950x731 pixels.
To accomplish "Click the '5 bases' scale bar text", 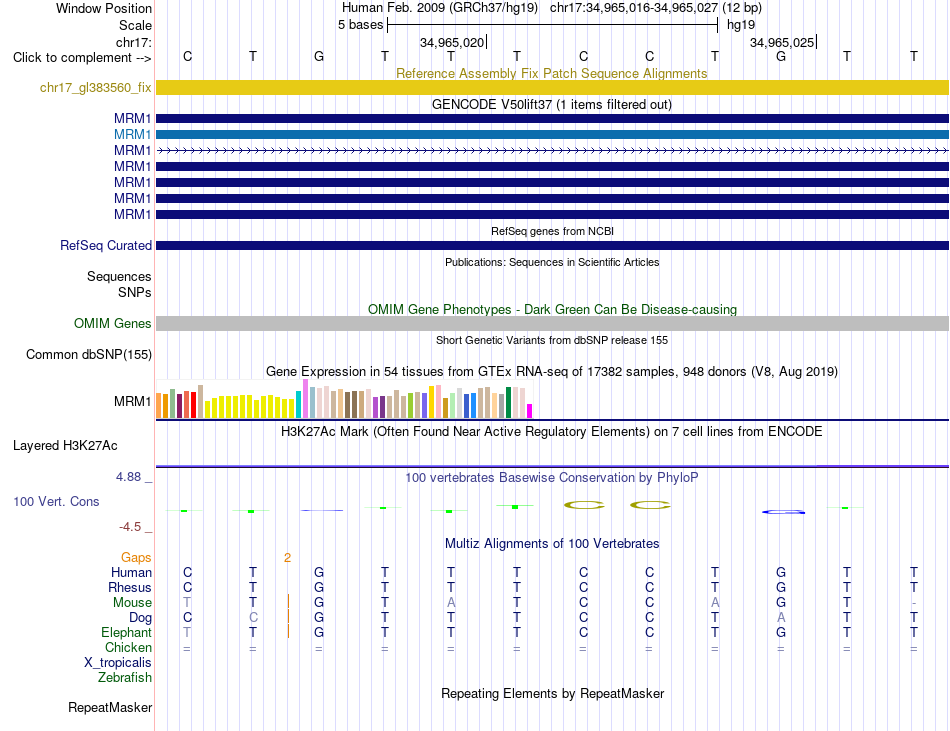I will point(360,25).
